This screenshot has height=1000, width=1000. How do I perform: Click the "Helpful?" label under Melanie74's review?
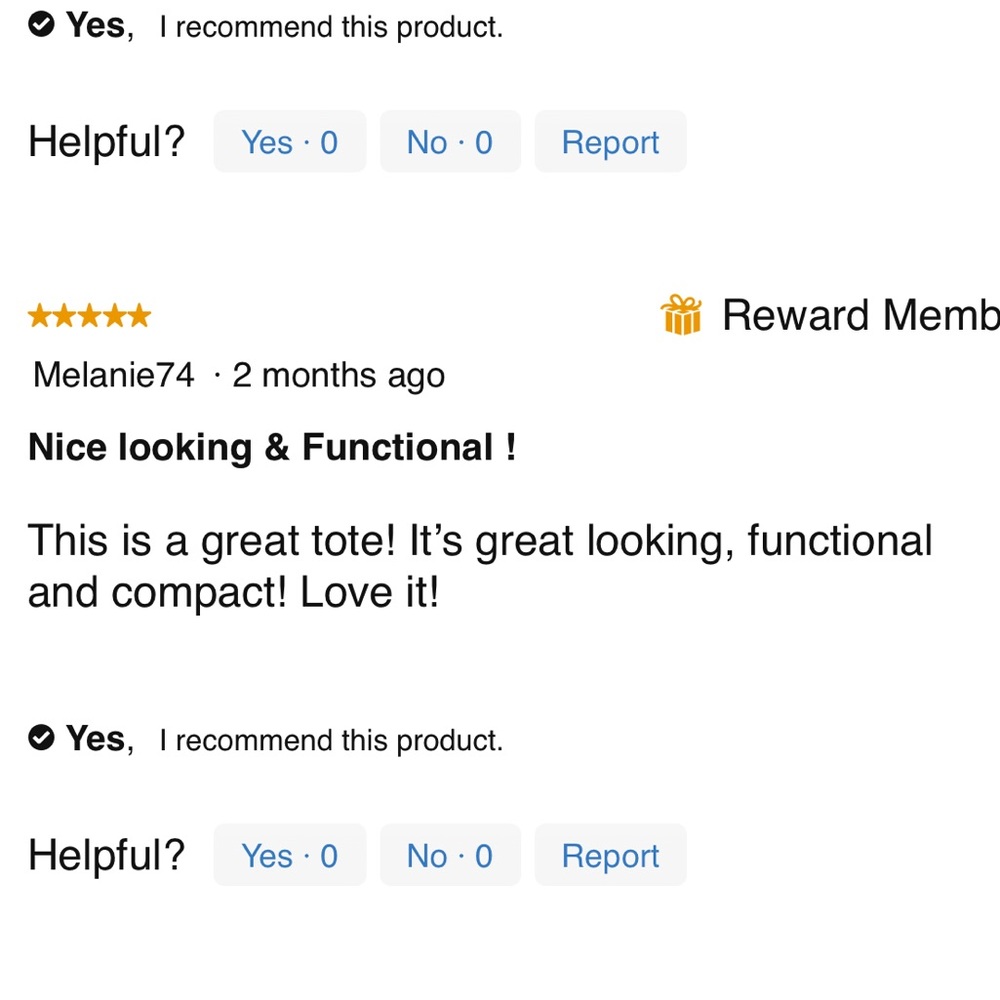click(107, 855)
